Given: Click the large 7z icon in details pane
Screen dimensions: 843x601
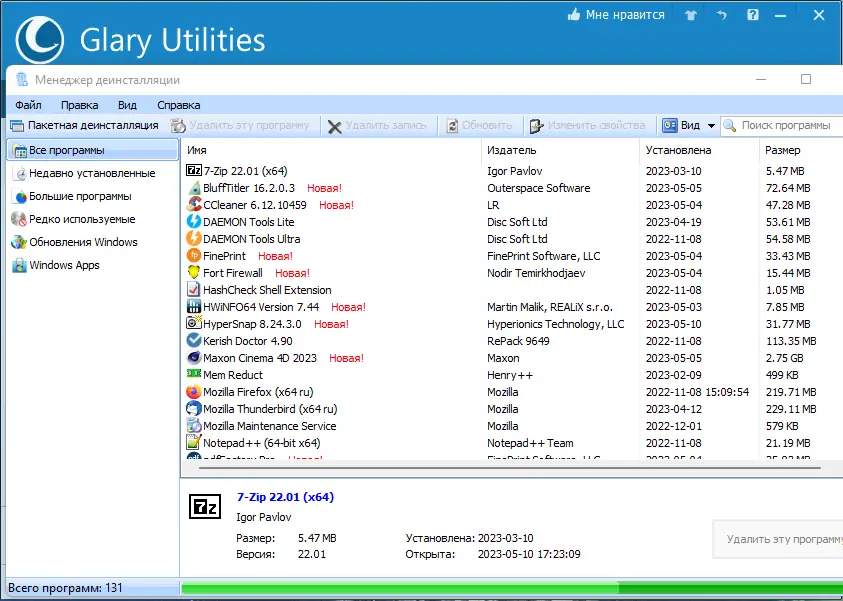Looking at the screenshot, I should (205, 506).
